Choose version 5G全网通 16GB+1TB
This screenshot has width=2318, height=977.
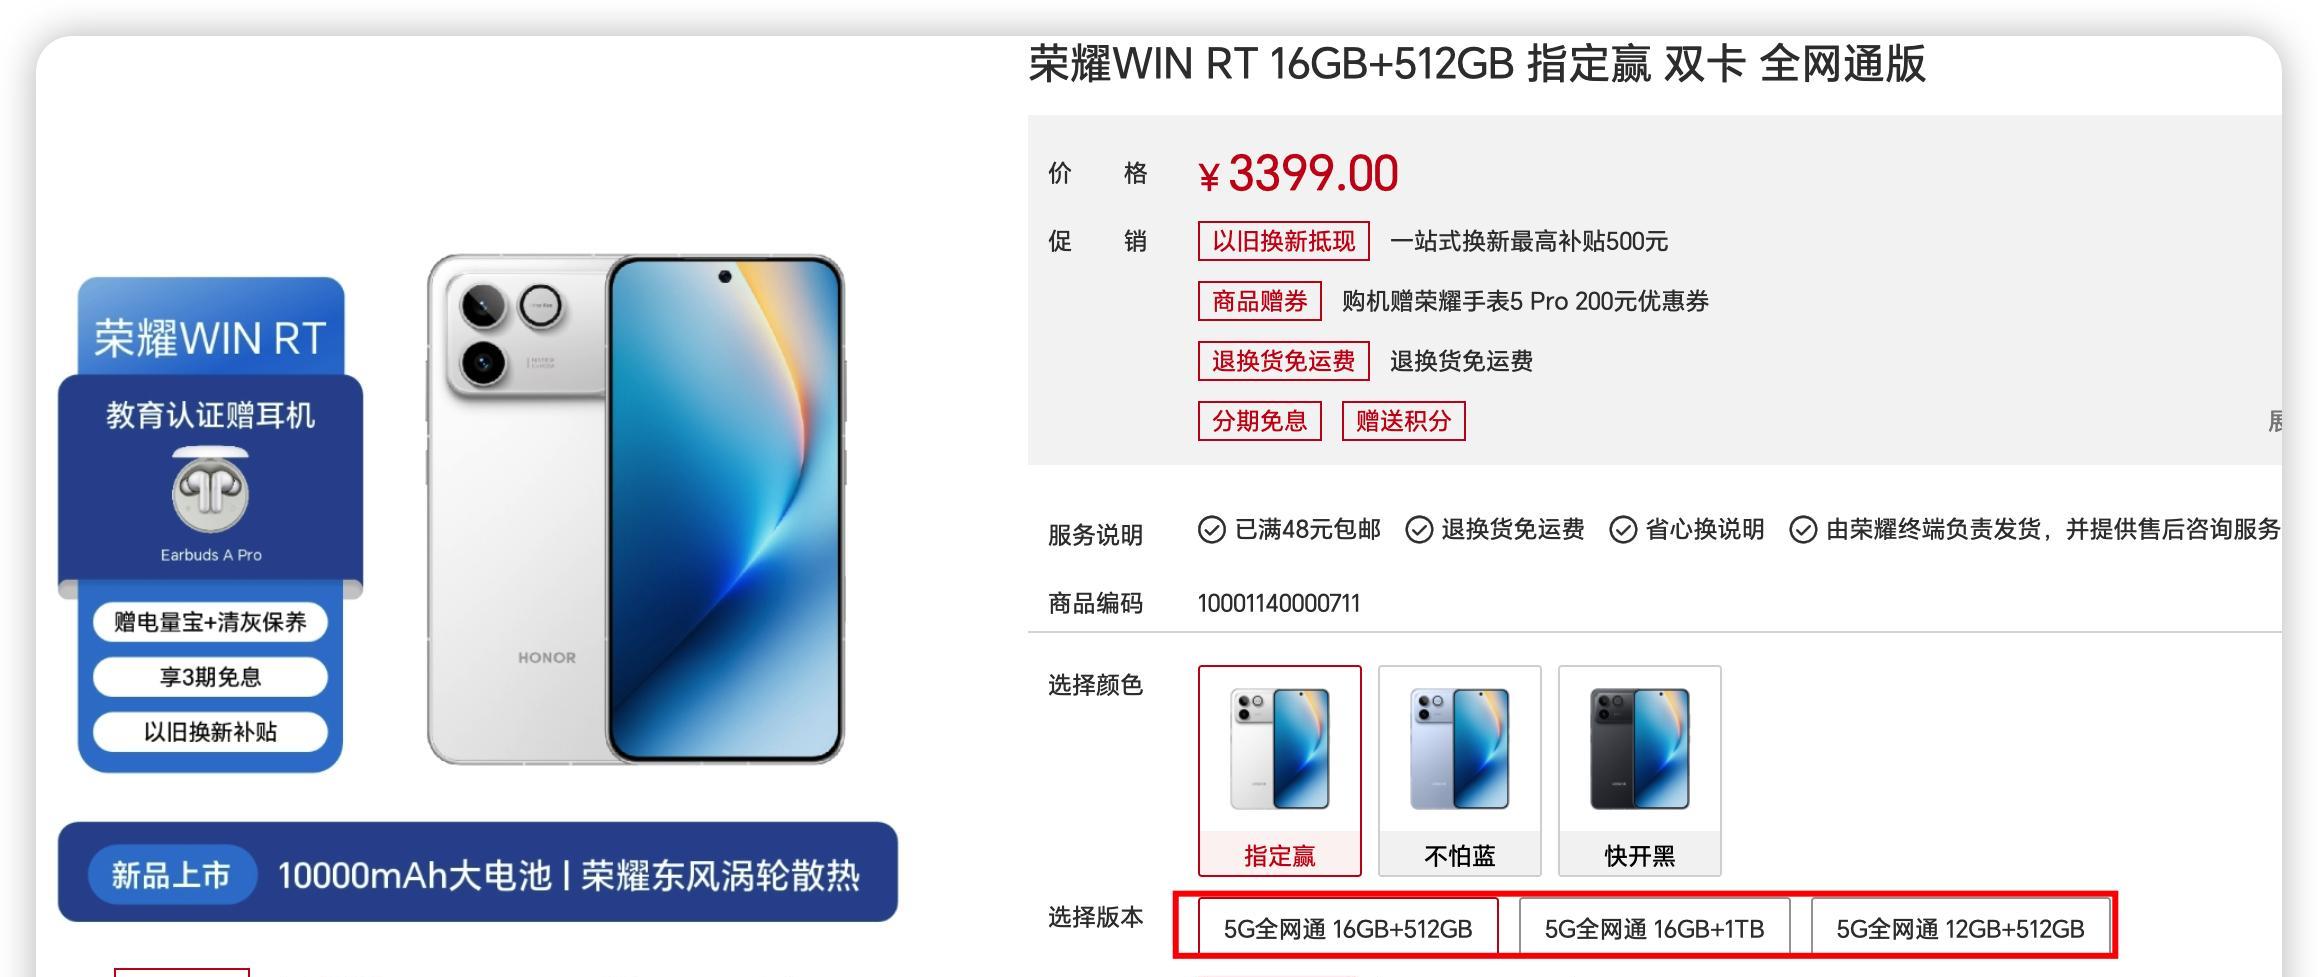(1654, 928)
